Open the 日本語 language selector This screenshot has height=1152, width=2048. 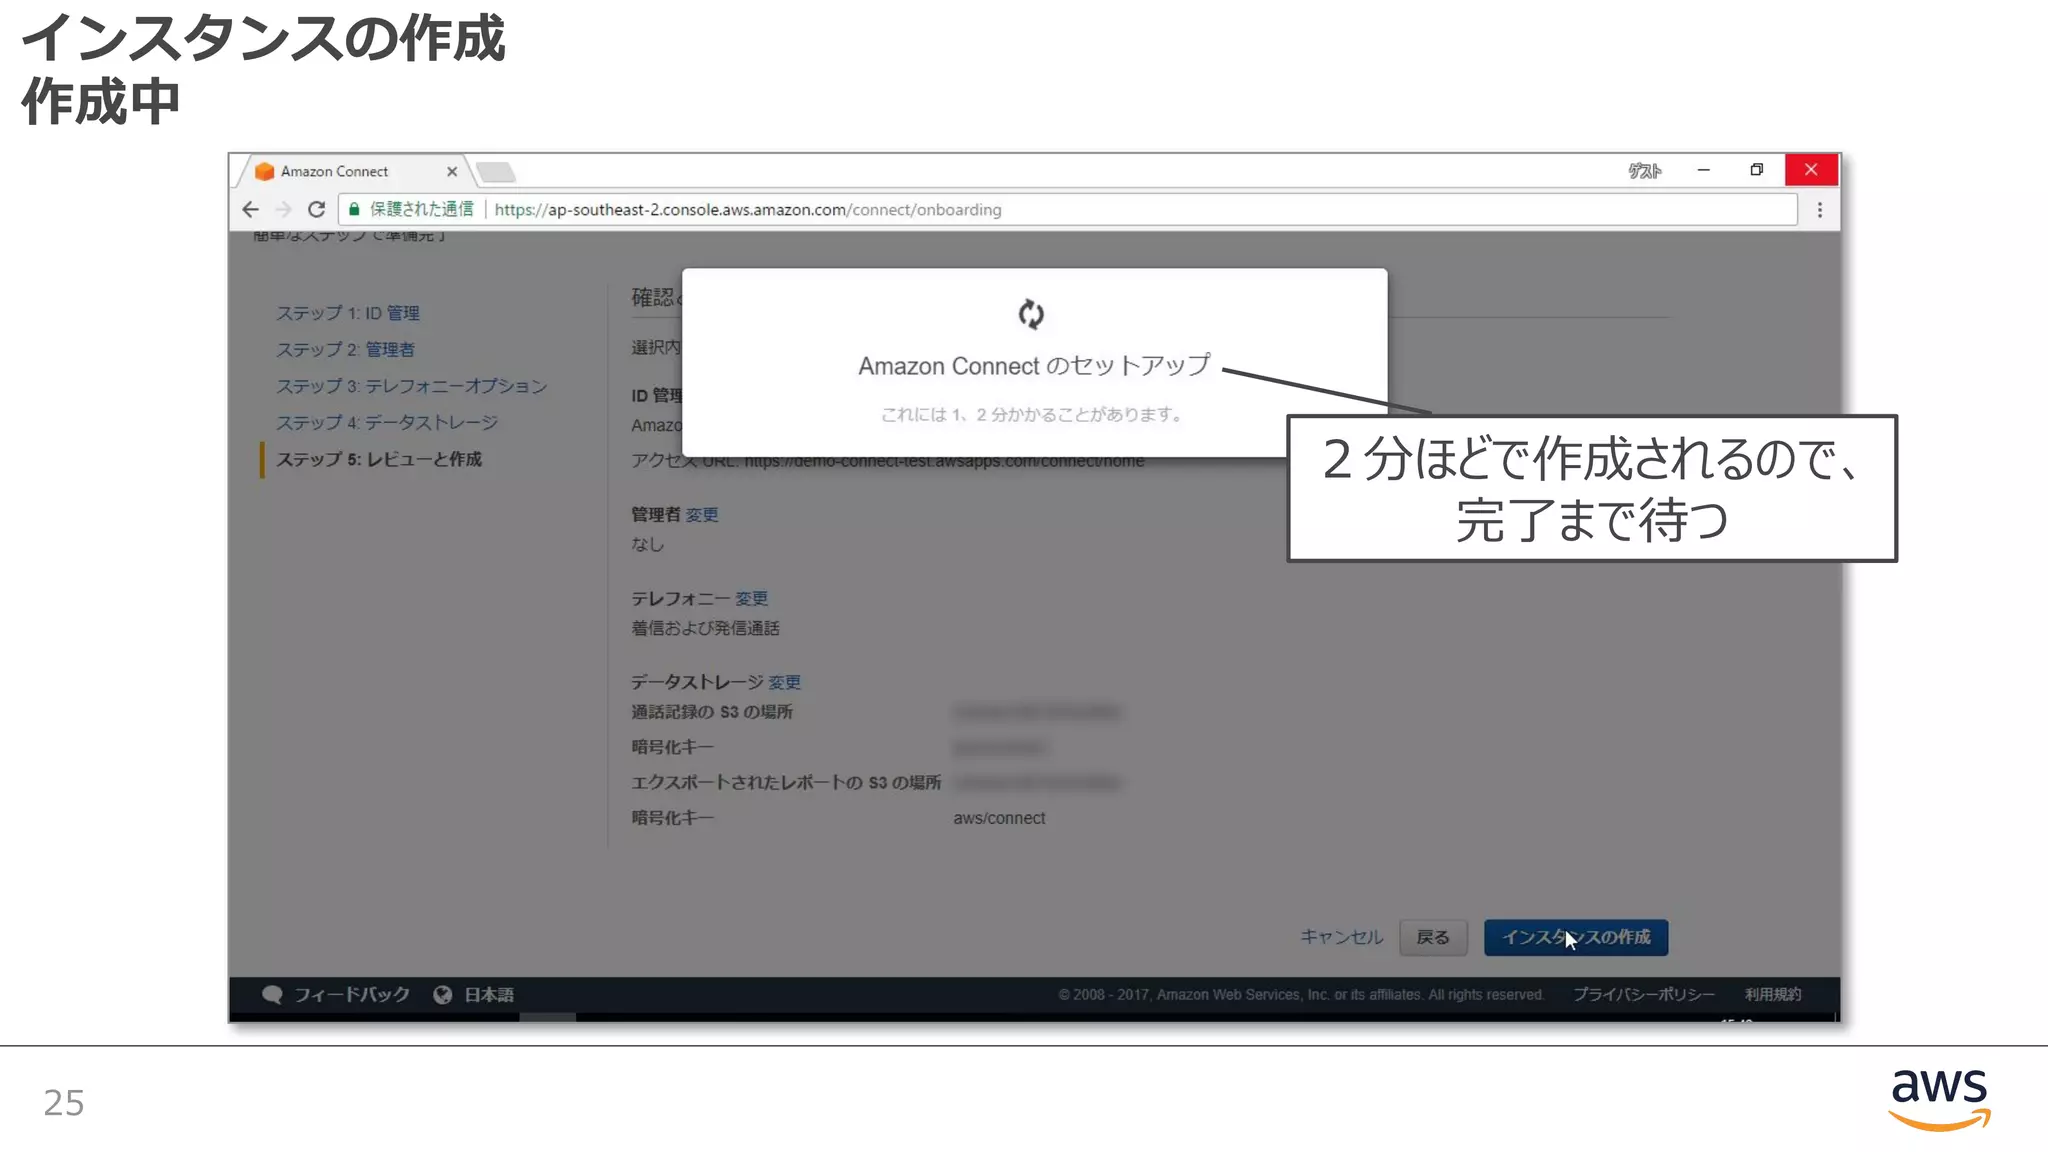[489, 994]
